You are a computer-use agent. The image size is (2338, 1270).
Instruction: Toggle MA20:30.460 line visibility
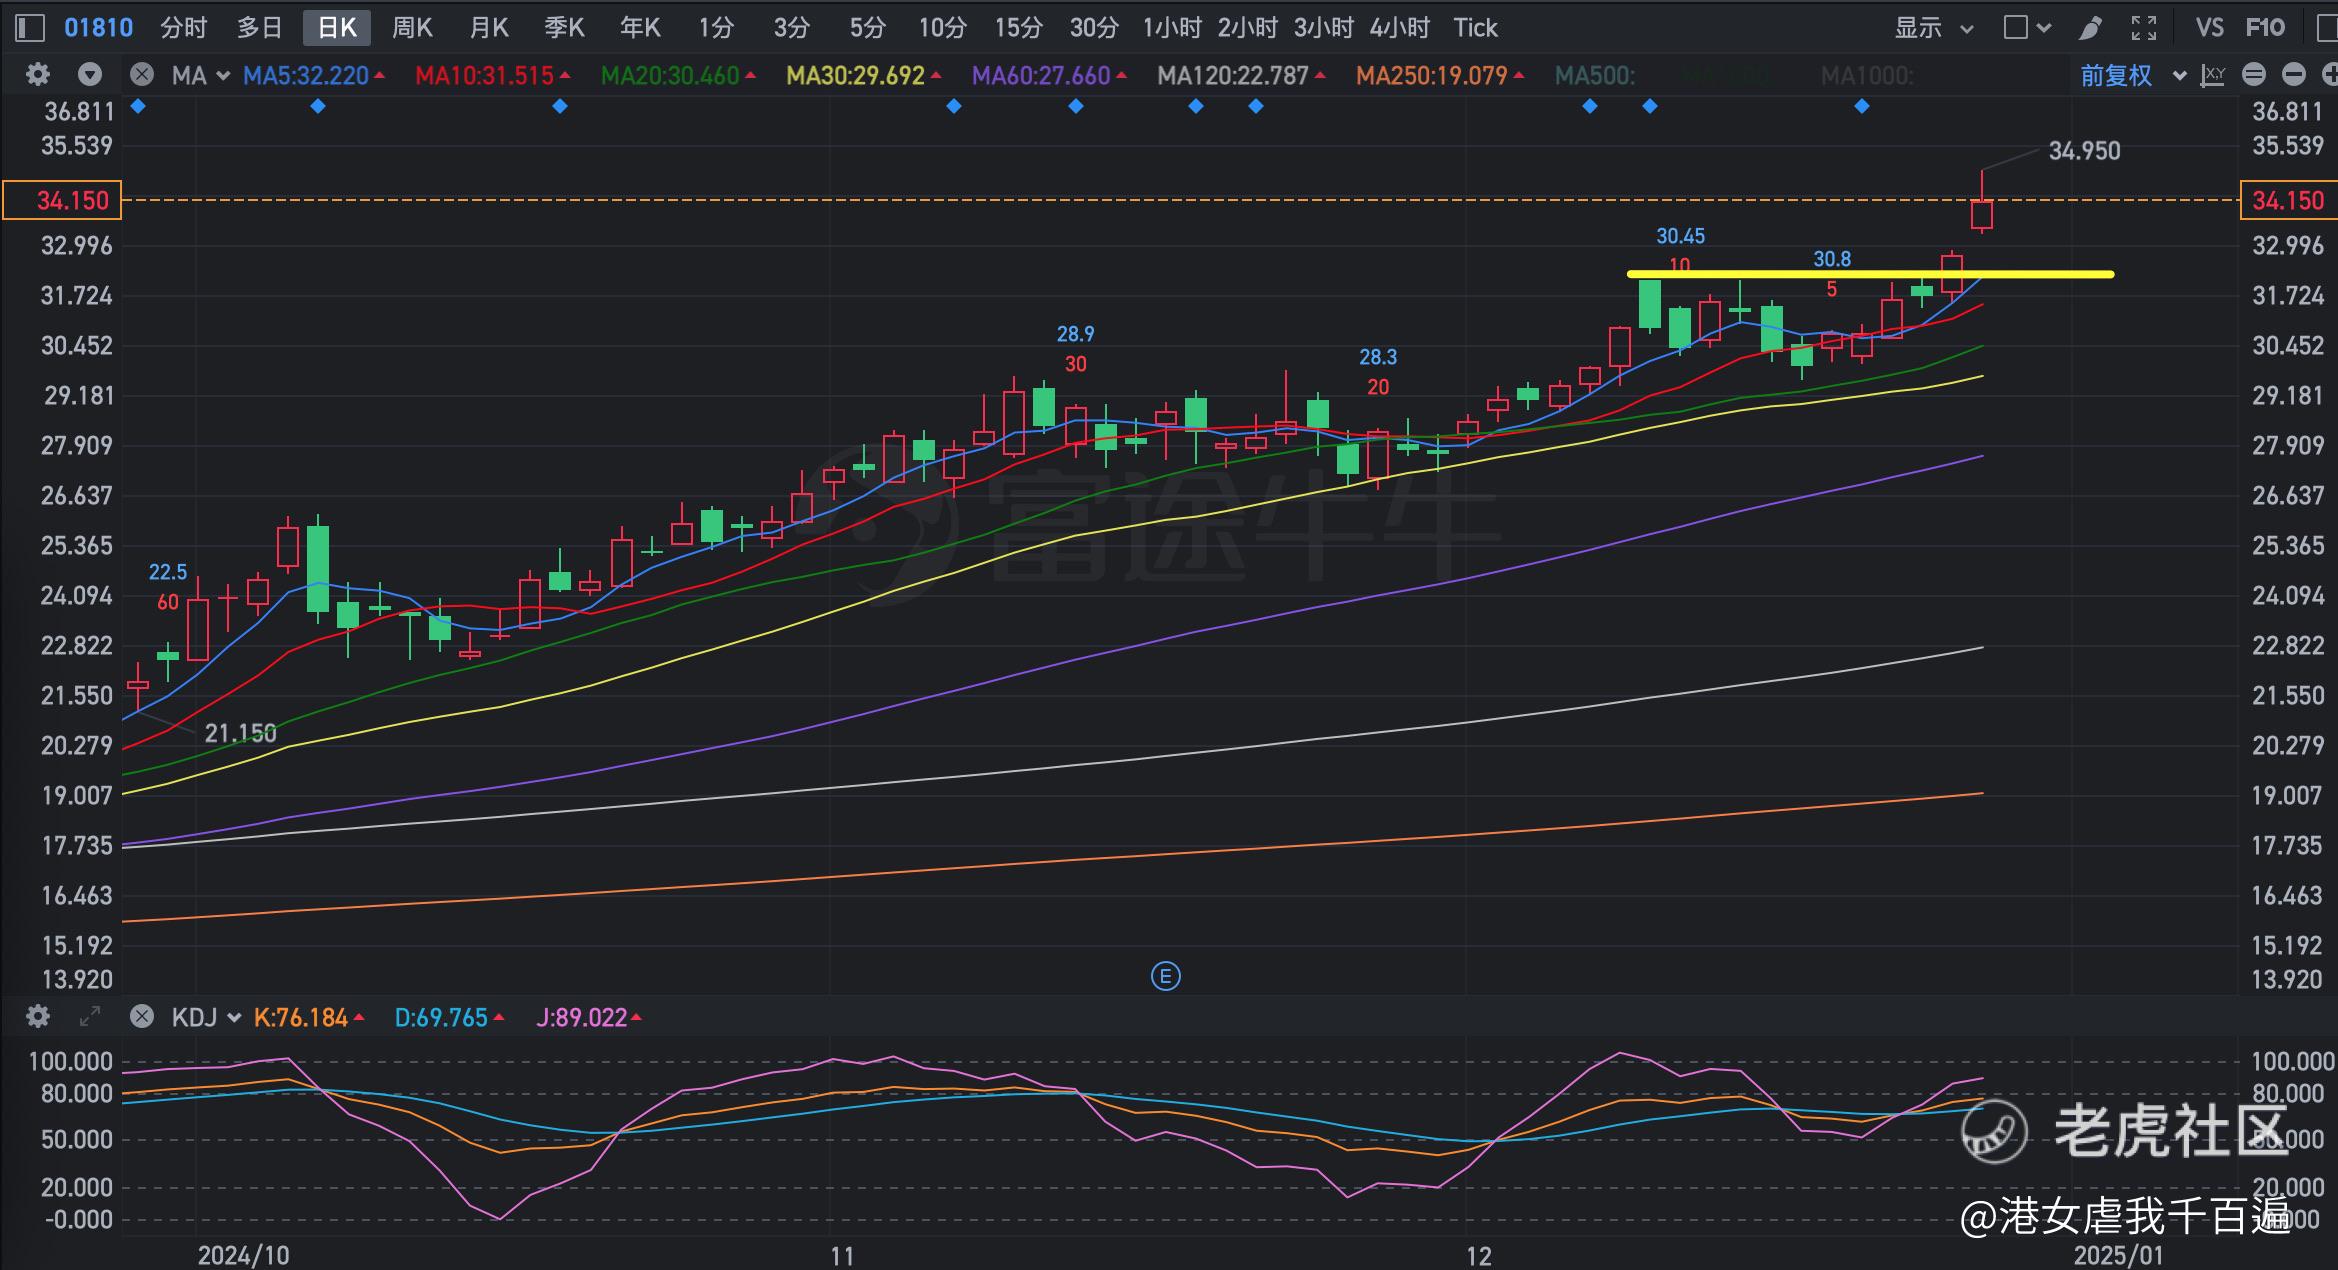(677, 76)
